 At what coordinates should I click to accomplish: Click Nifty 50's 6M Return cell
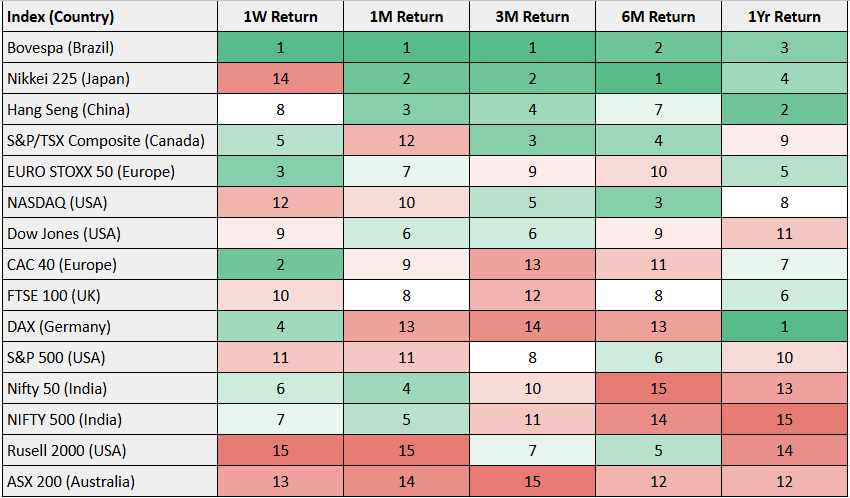[658, 389]
